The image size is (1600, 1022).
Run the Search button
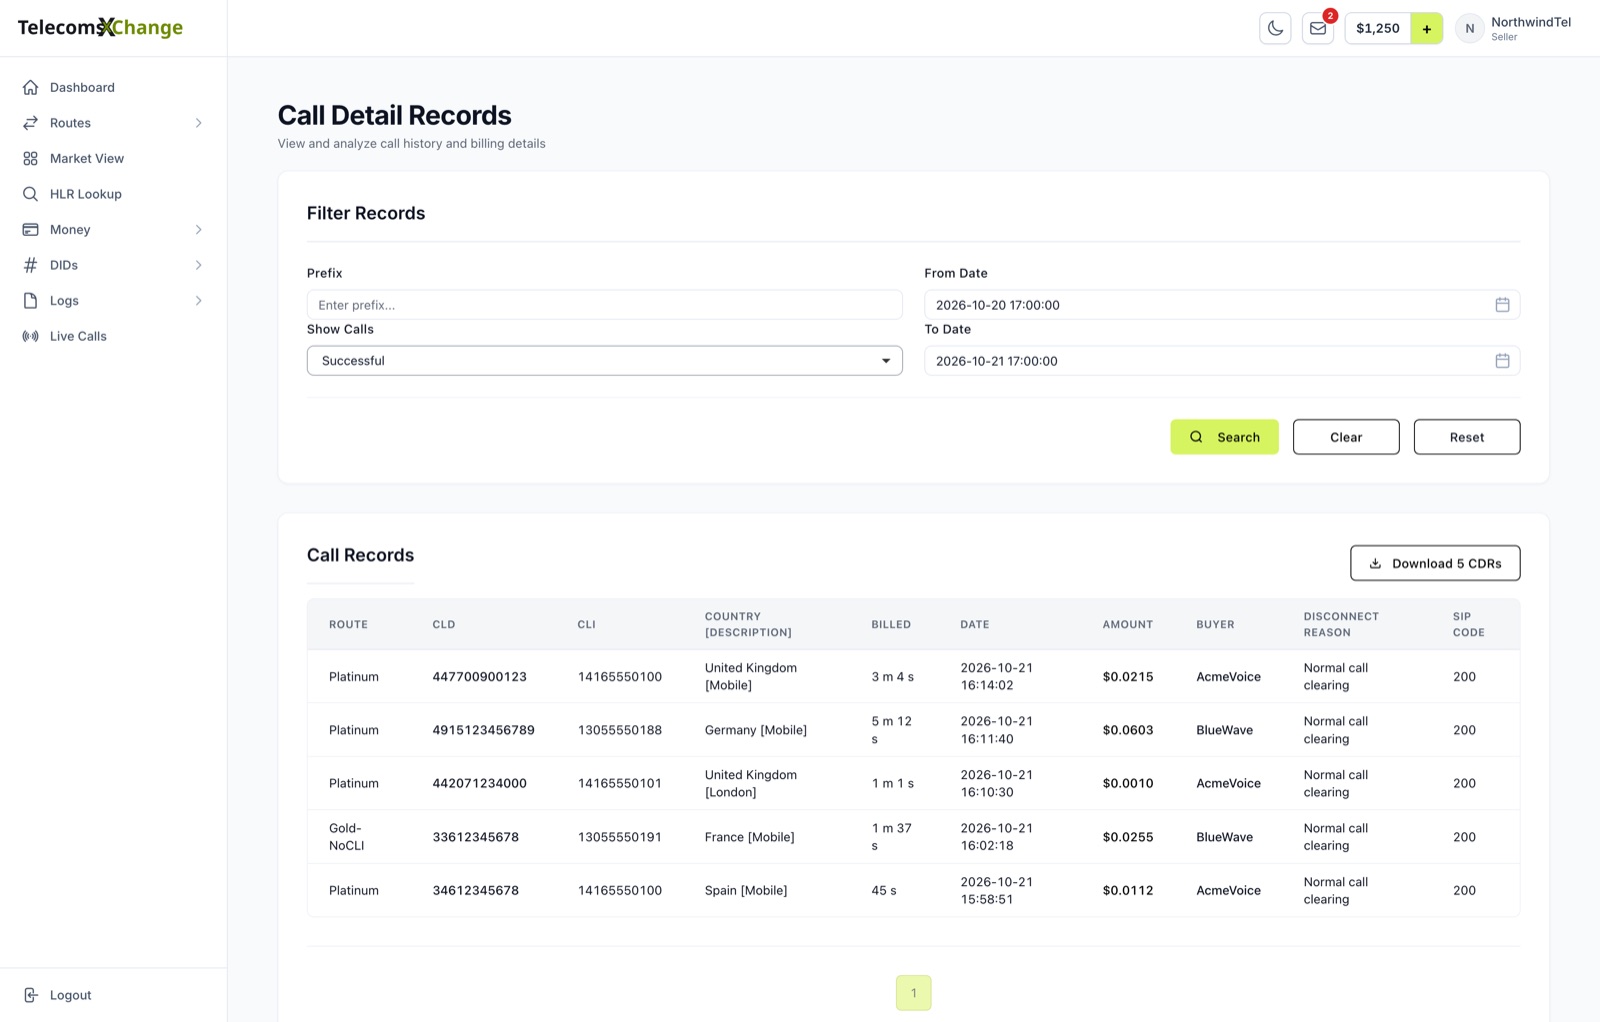pos(1224,437)
